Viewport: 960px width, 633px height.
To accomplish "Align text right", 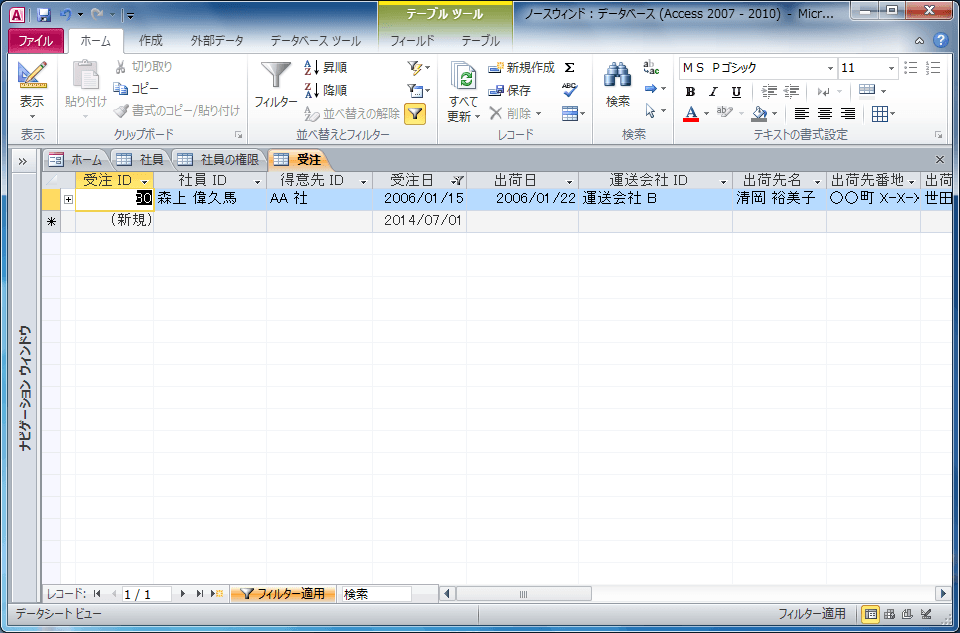I will pyautogui.click(x=848, y=113).
